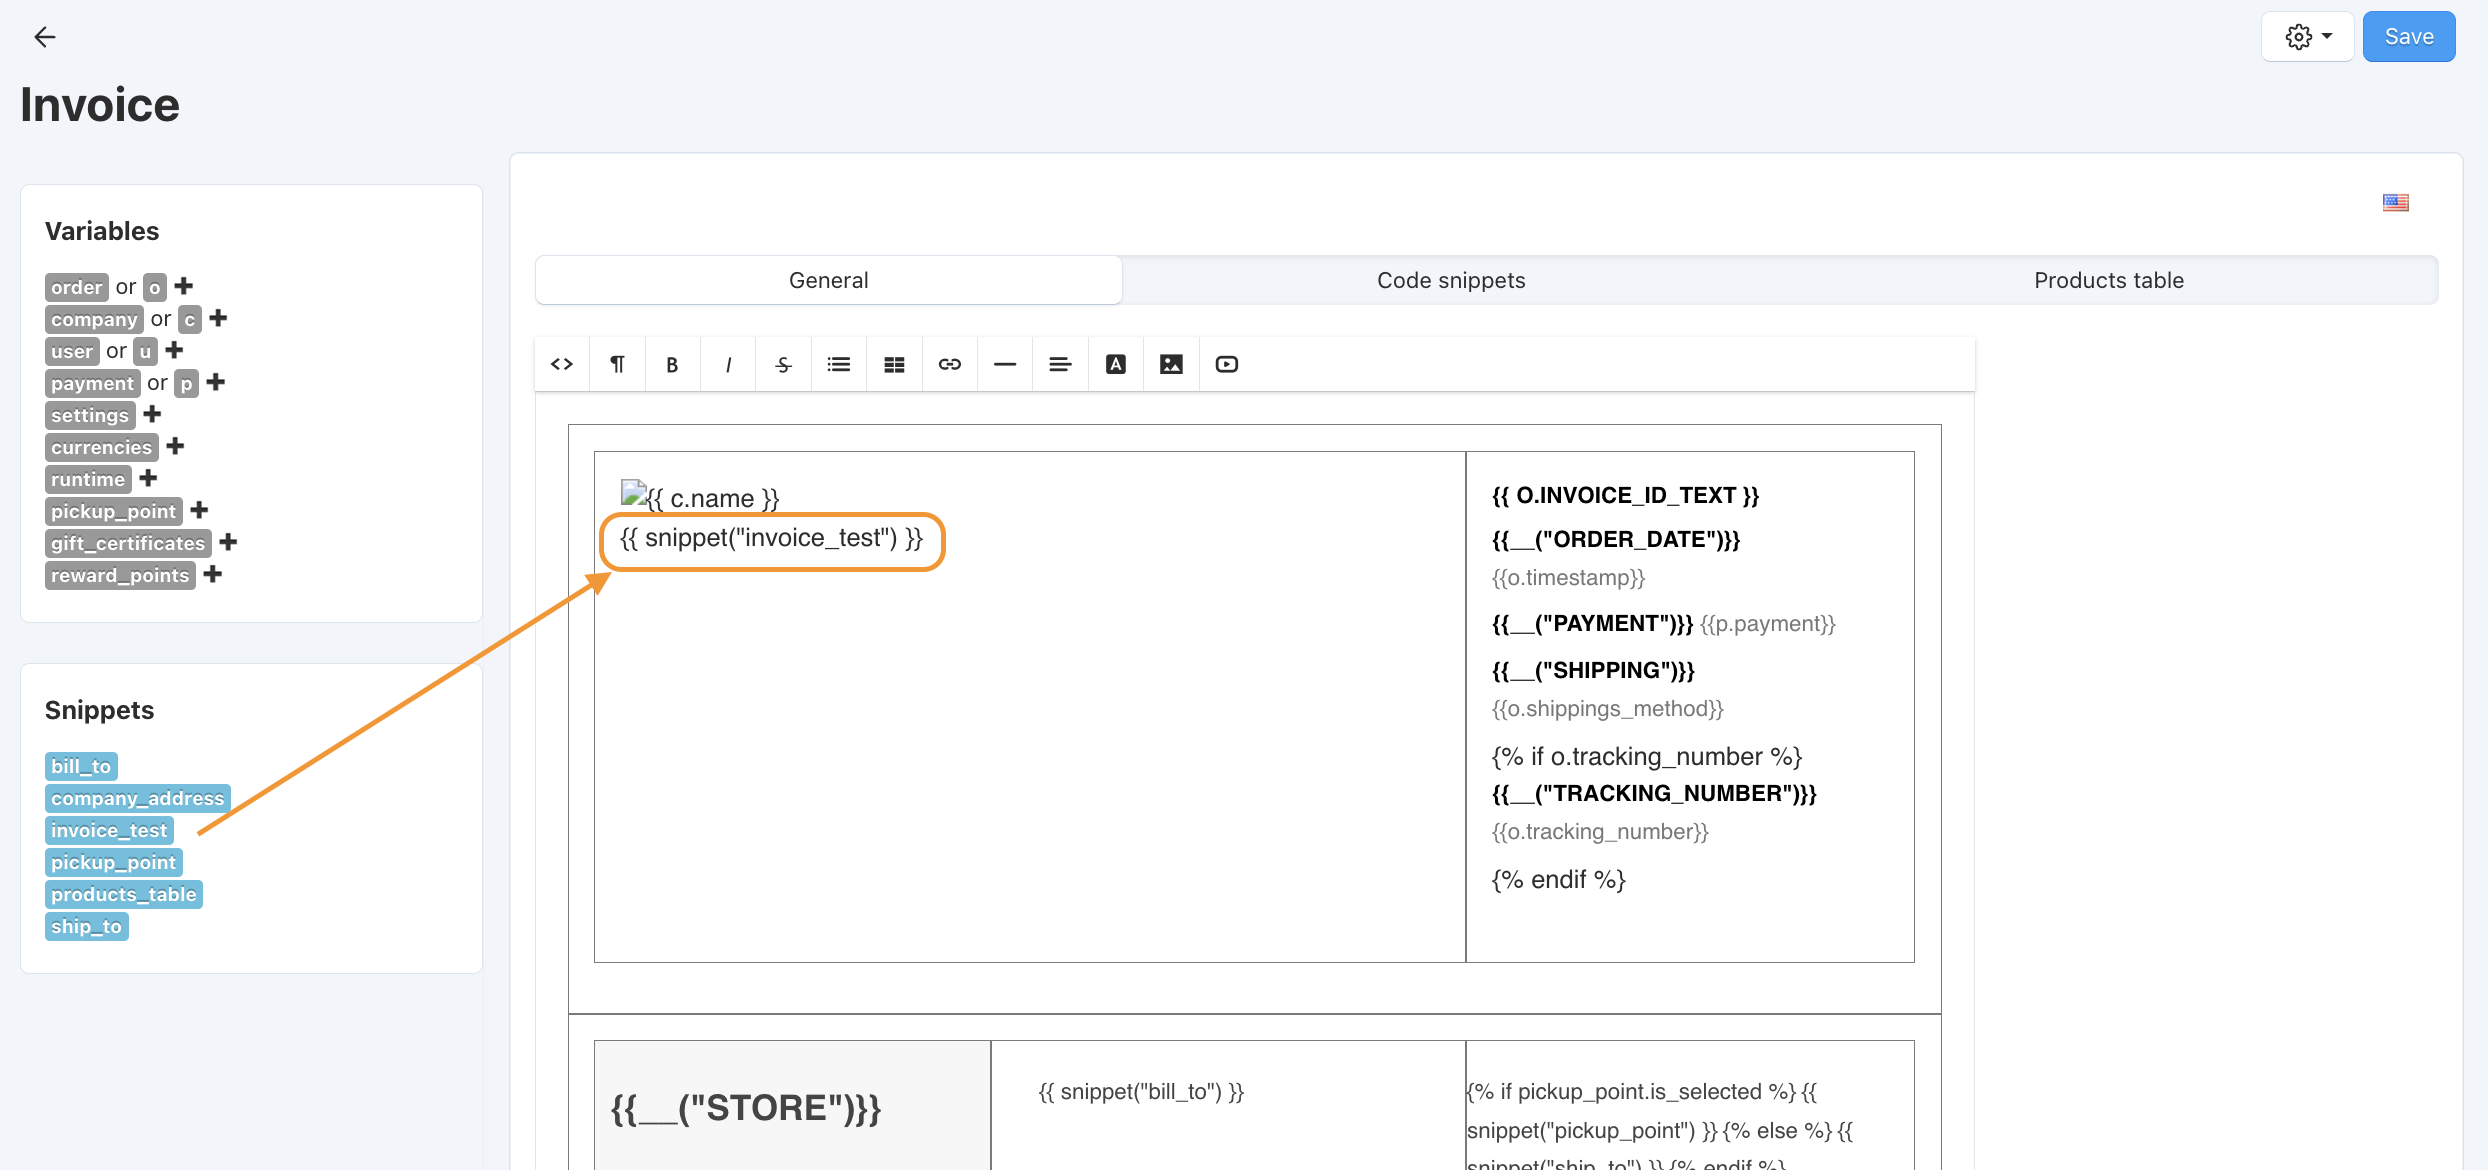Click the gift_certificates variable tag
This screenshot has height=1170, width=2488.
pos(128,543)
